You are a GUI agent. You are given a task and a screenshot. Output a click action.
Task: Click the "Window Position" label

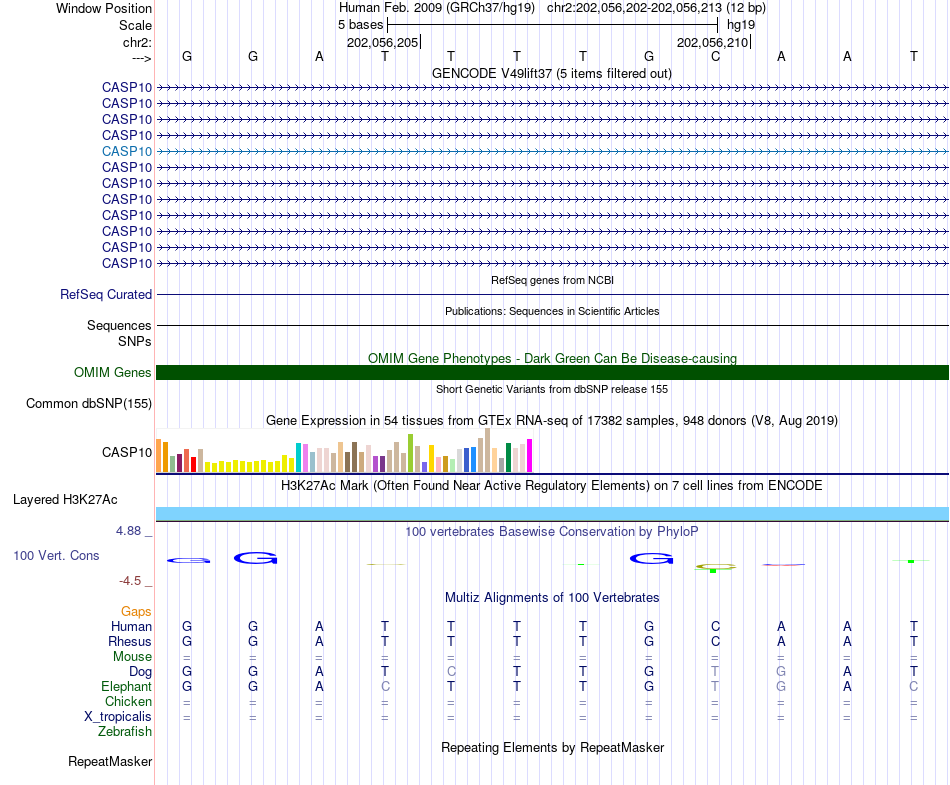[104, 8]
